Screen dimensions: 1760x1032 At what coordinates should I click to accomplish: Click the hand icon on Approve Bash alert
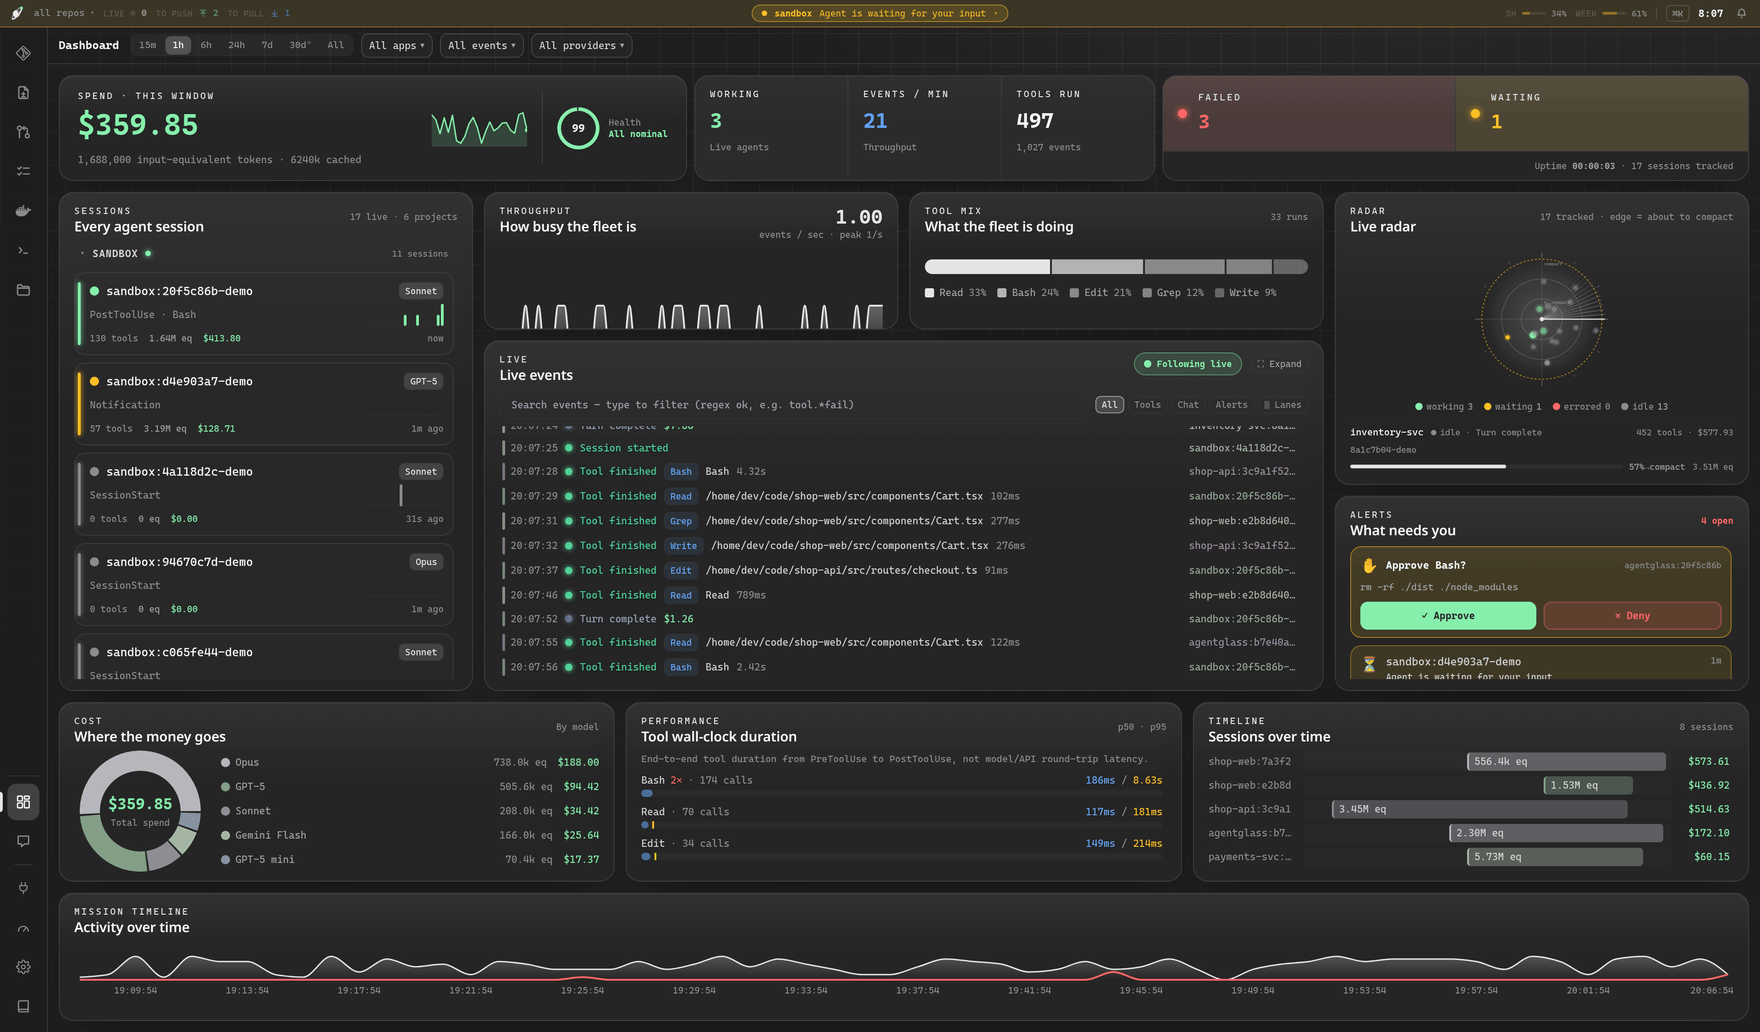pos(1369,565)
